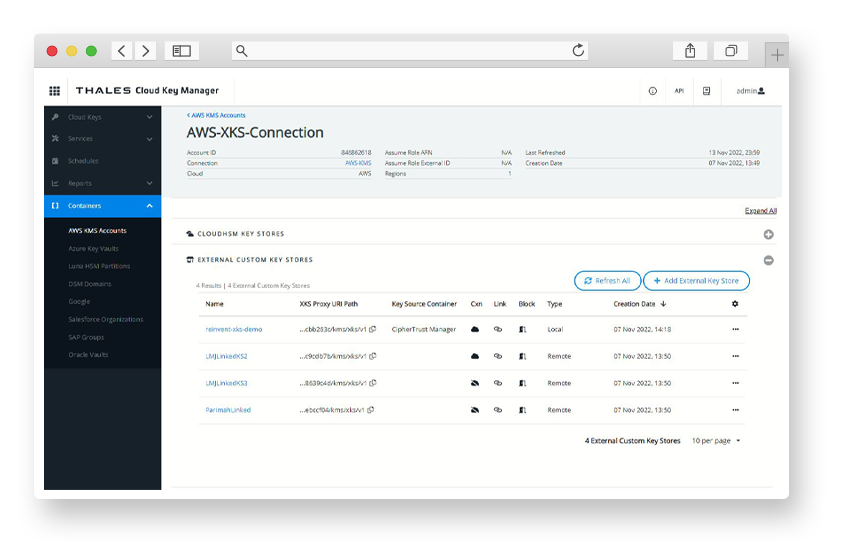
Task: Select DSM Domains in sidebar
Action: pos(89,284)
